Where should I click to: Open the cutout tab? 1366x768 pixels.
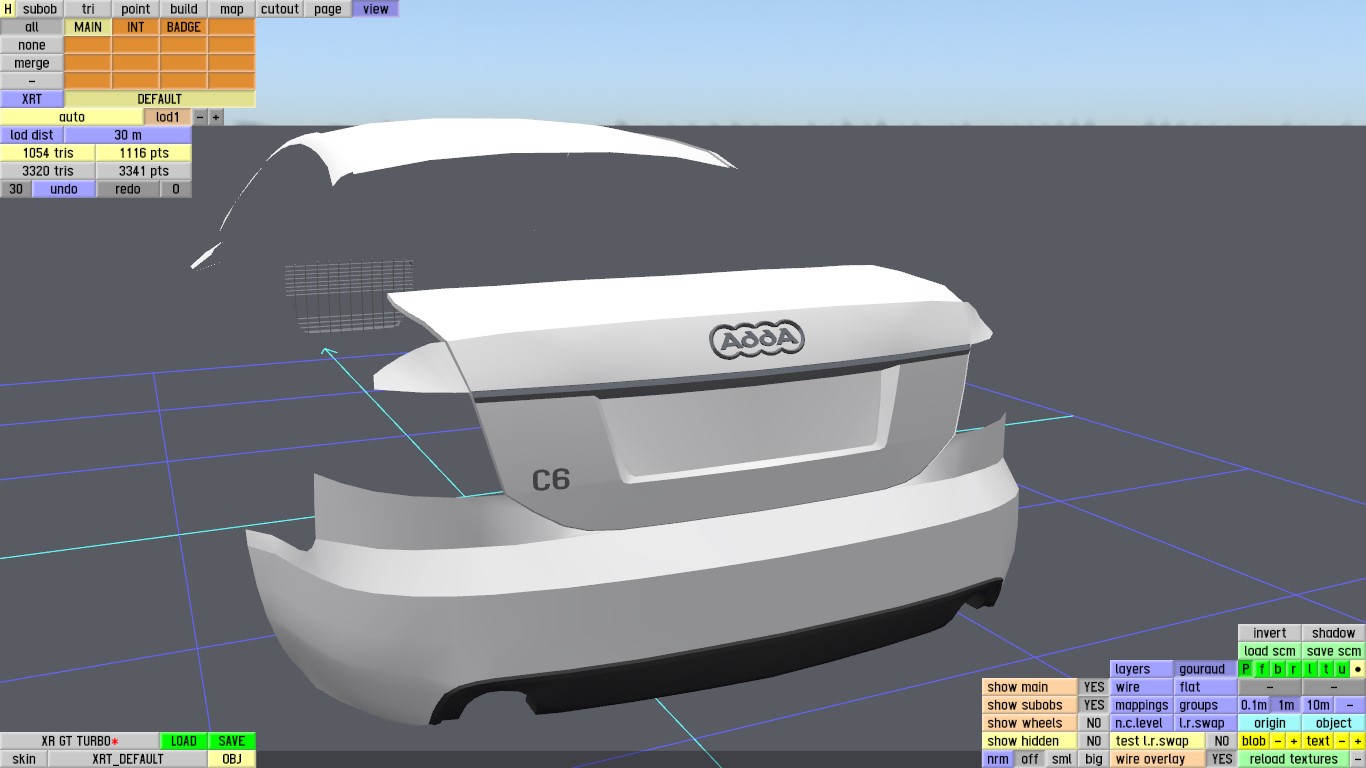point(280,9)
